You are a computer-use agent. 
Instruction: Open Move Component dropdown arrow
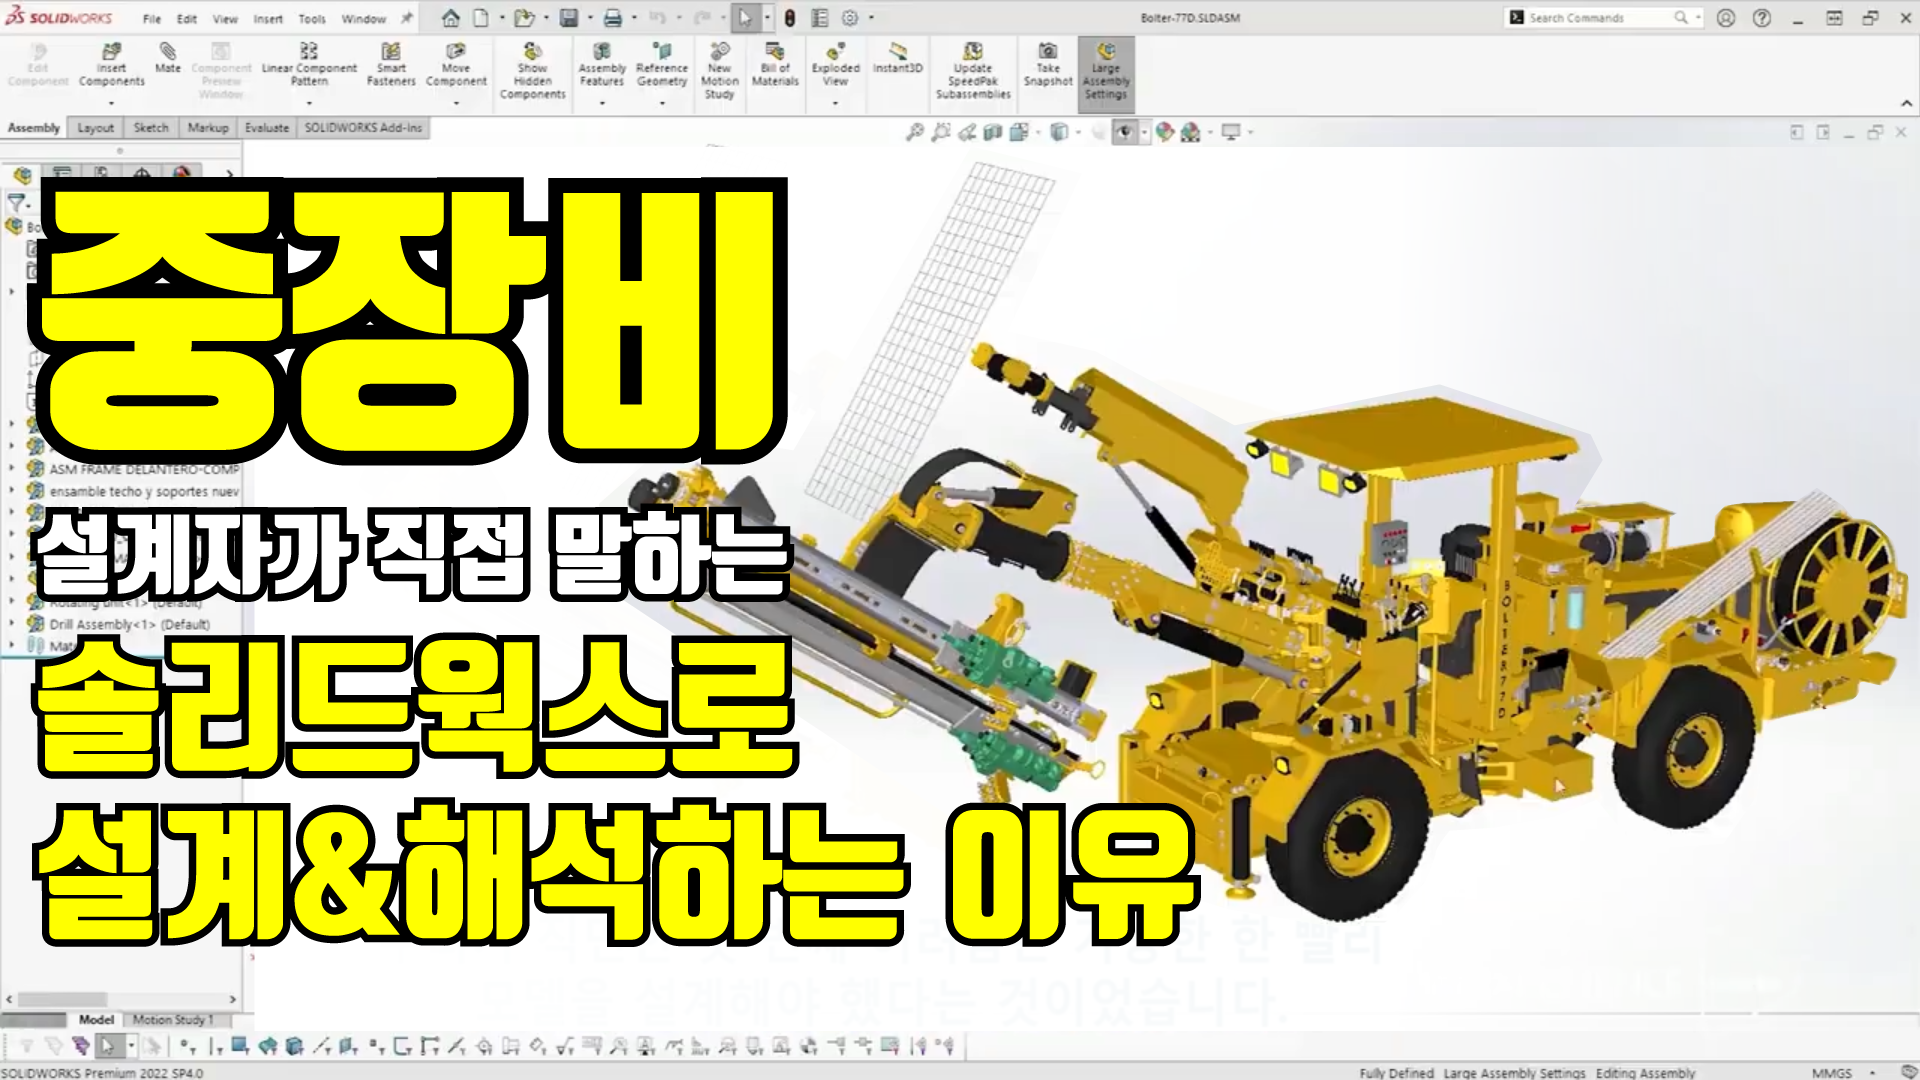click(x=456, y=103)
